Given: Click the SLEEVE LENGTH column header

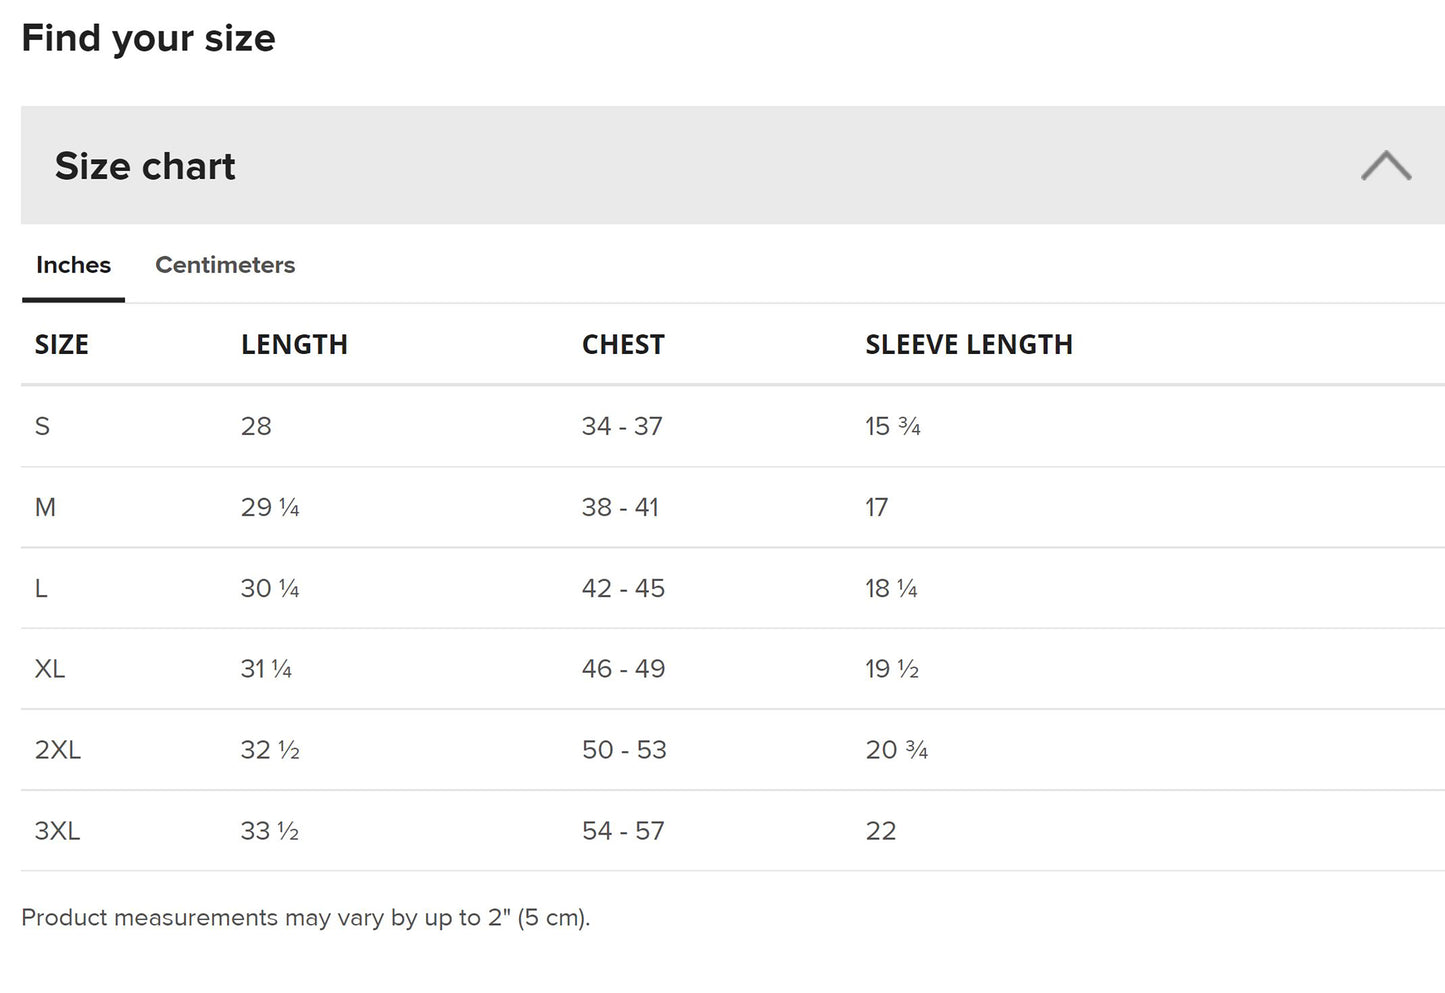Looking at the screenshot, I should tap(968, 345).
